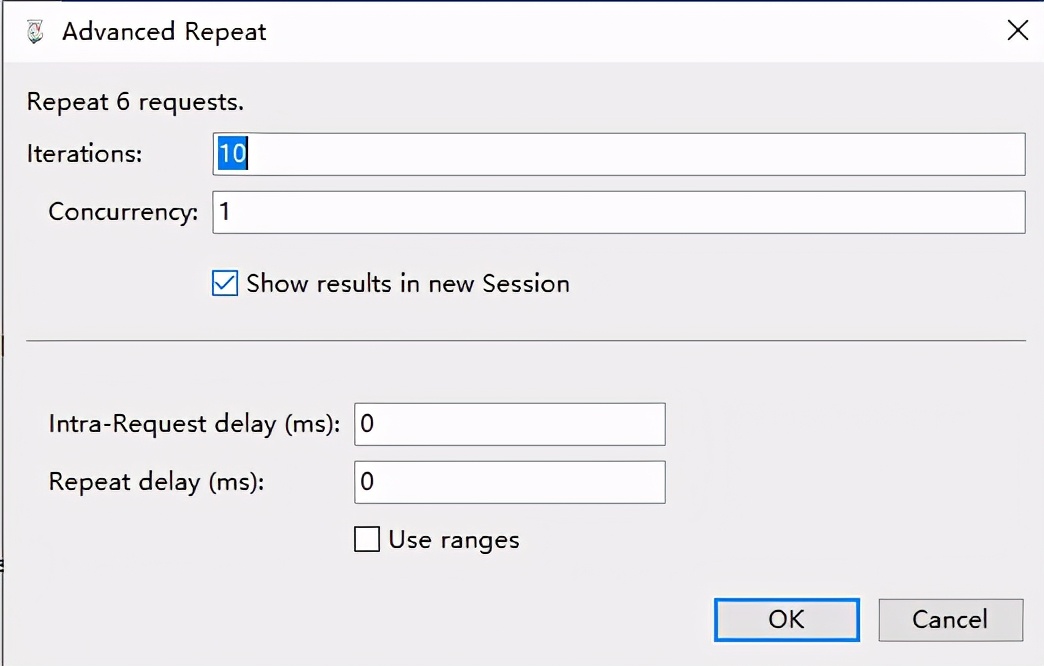This screenshot has height=666, width=1044.
Task: Click the "Iterations:" label
Action: point(85,154)
